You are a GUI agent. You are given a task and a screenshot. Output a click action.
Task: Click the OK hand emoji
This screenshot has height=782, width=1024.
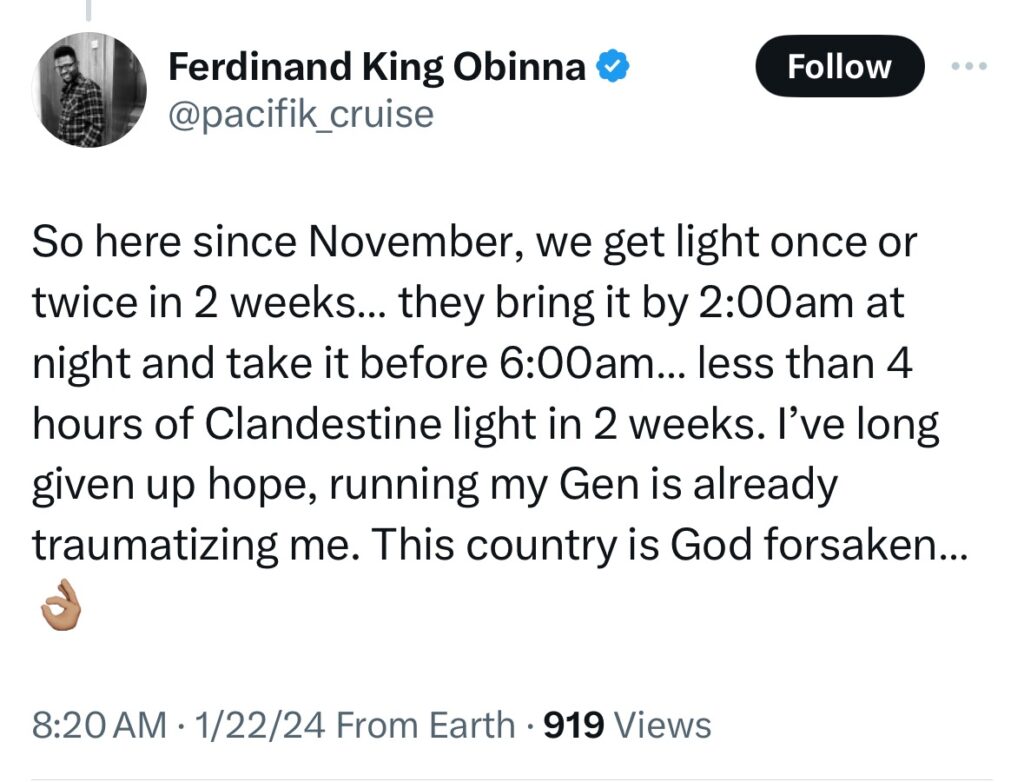(56, 604)
